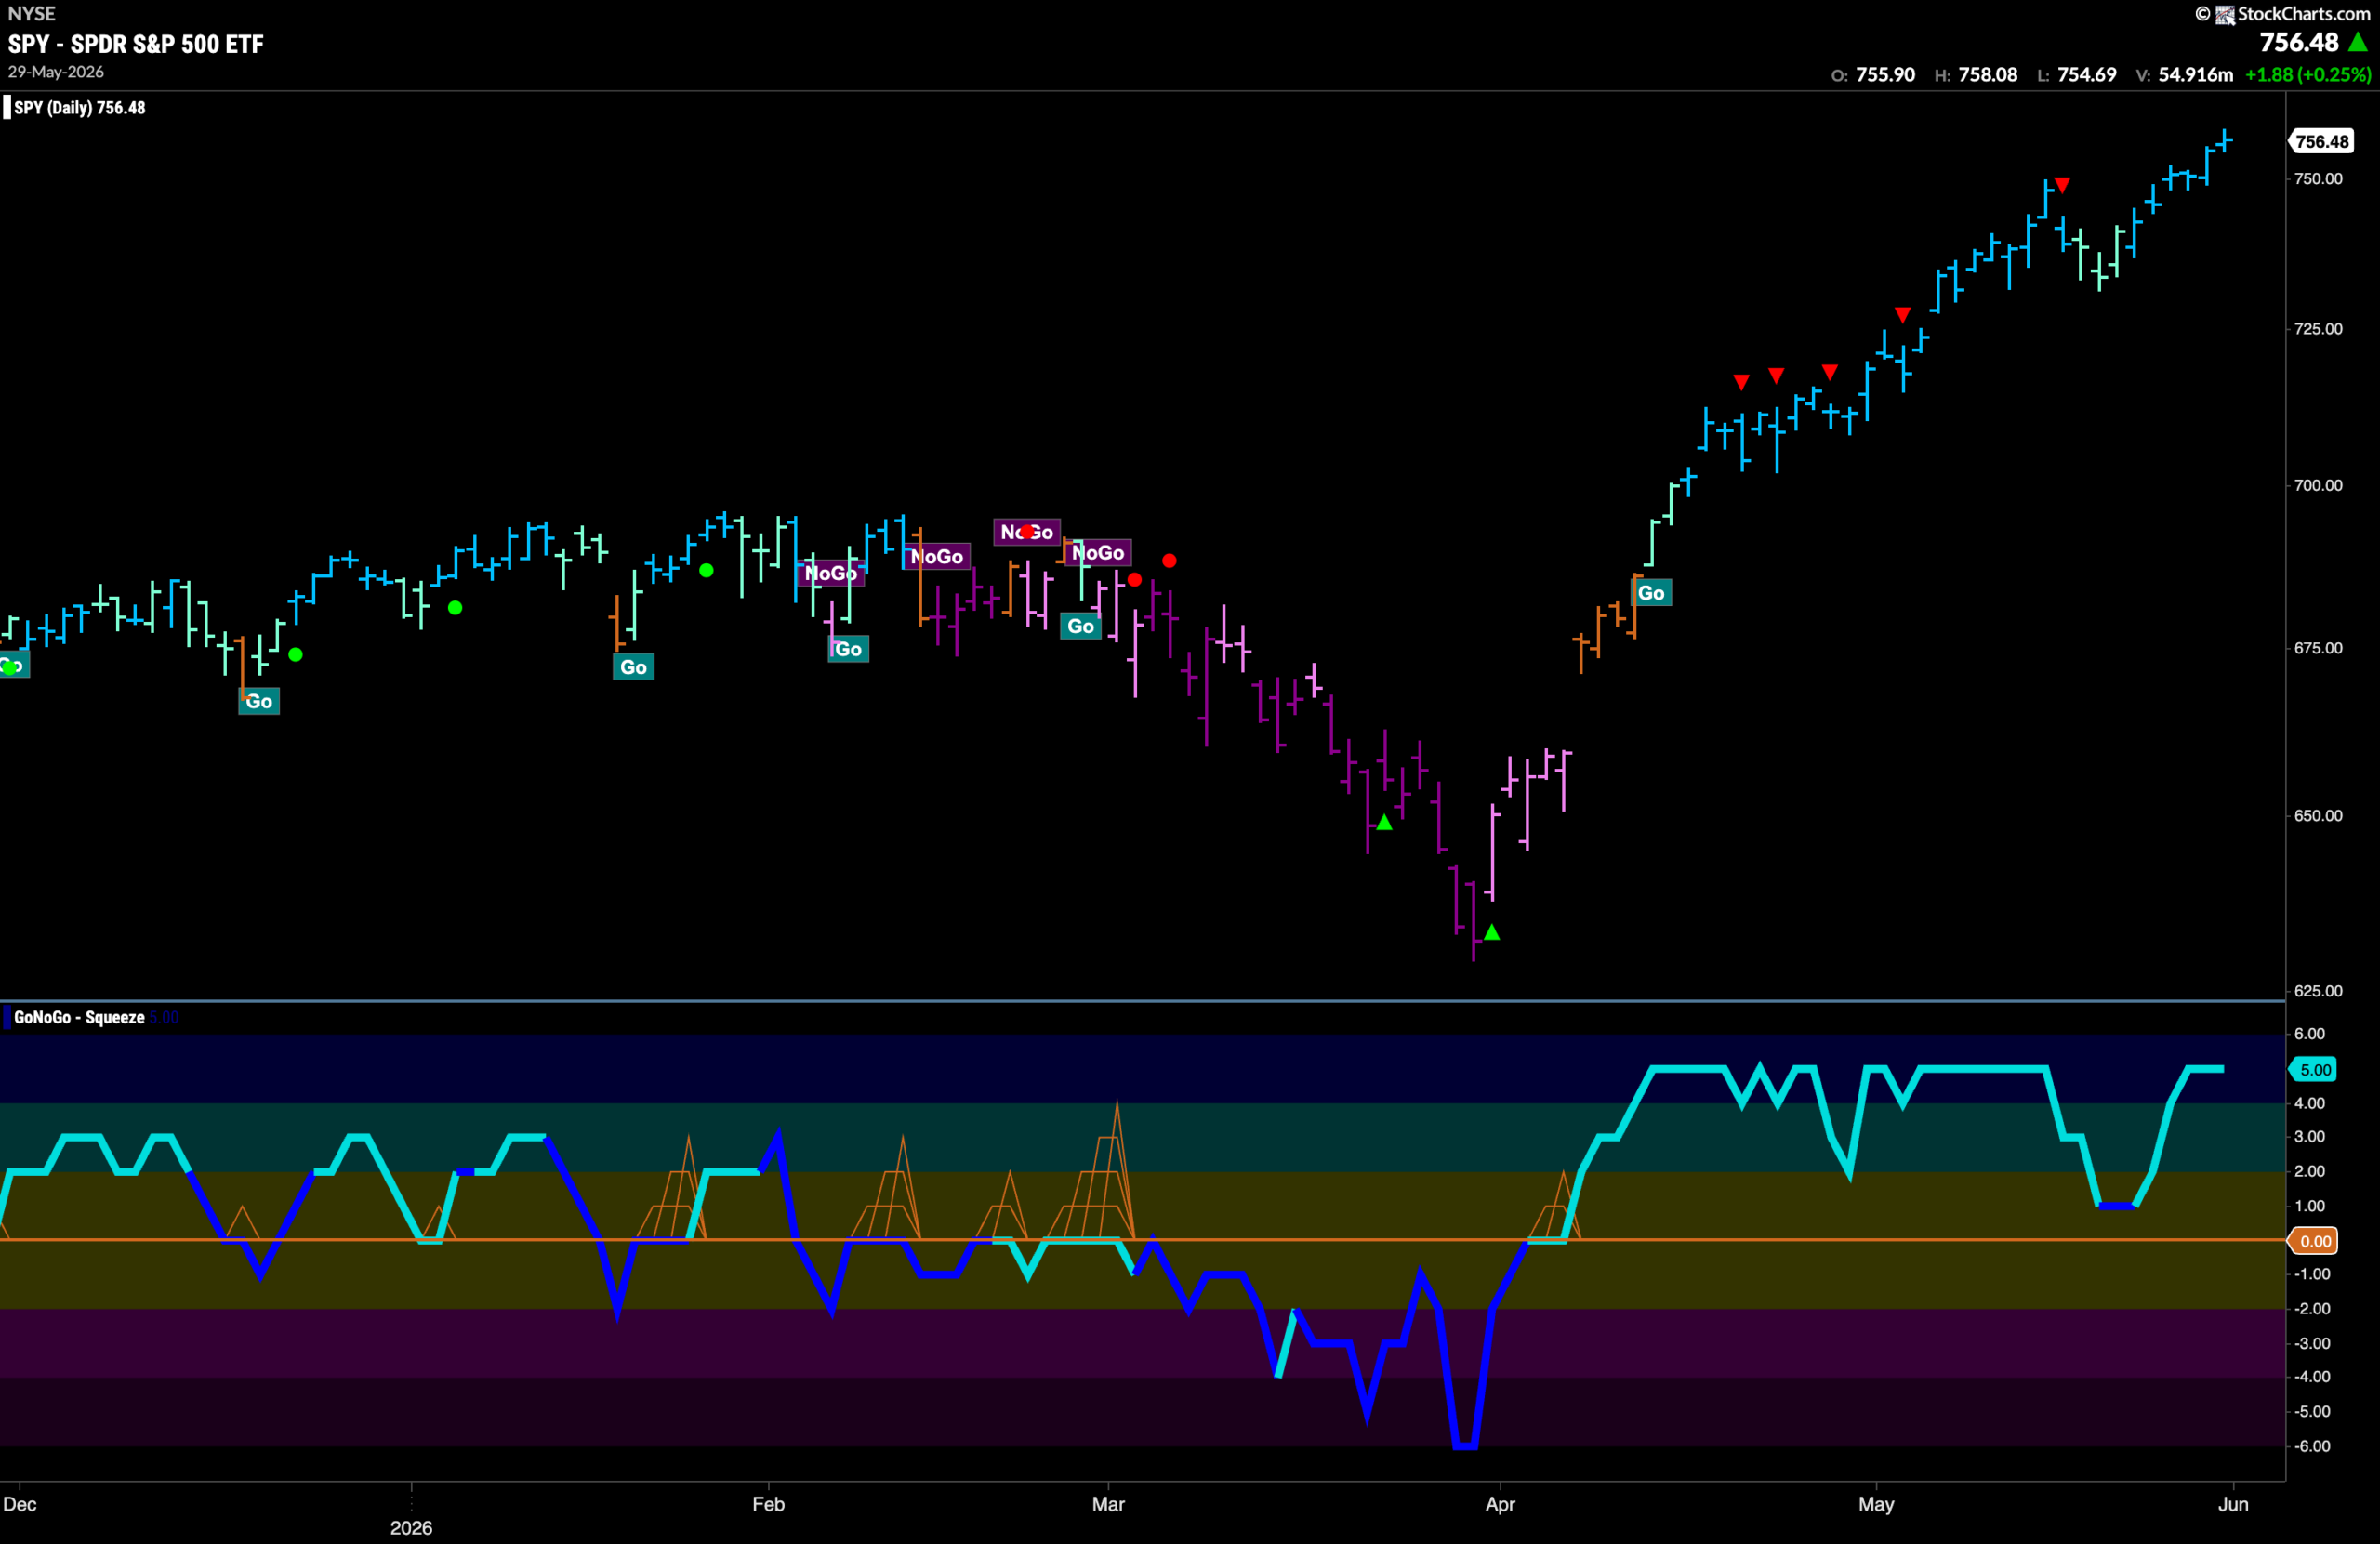
Task: Click the Go label in late February
Action: (1080, 626)
